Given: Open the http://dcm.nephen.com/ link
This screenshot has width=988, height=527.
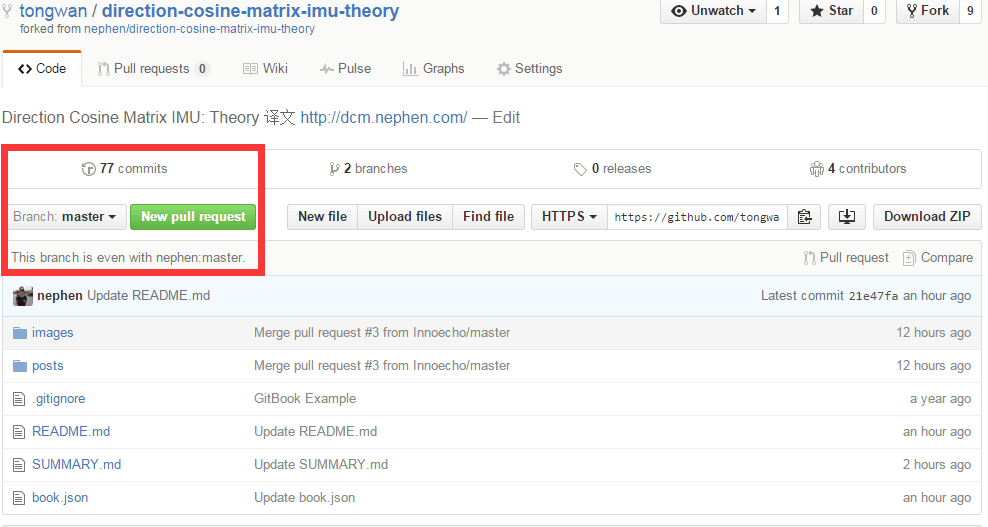Looking at the screenshot, I should tap(384, 118).
